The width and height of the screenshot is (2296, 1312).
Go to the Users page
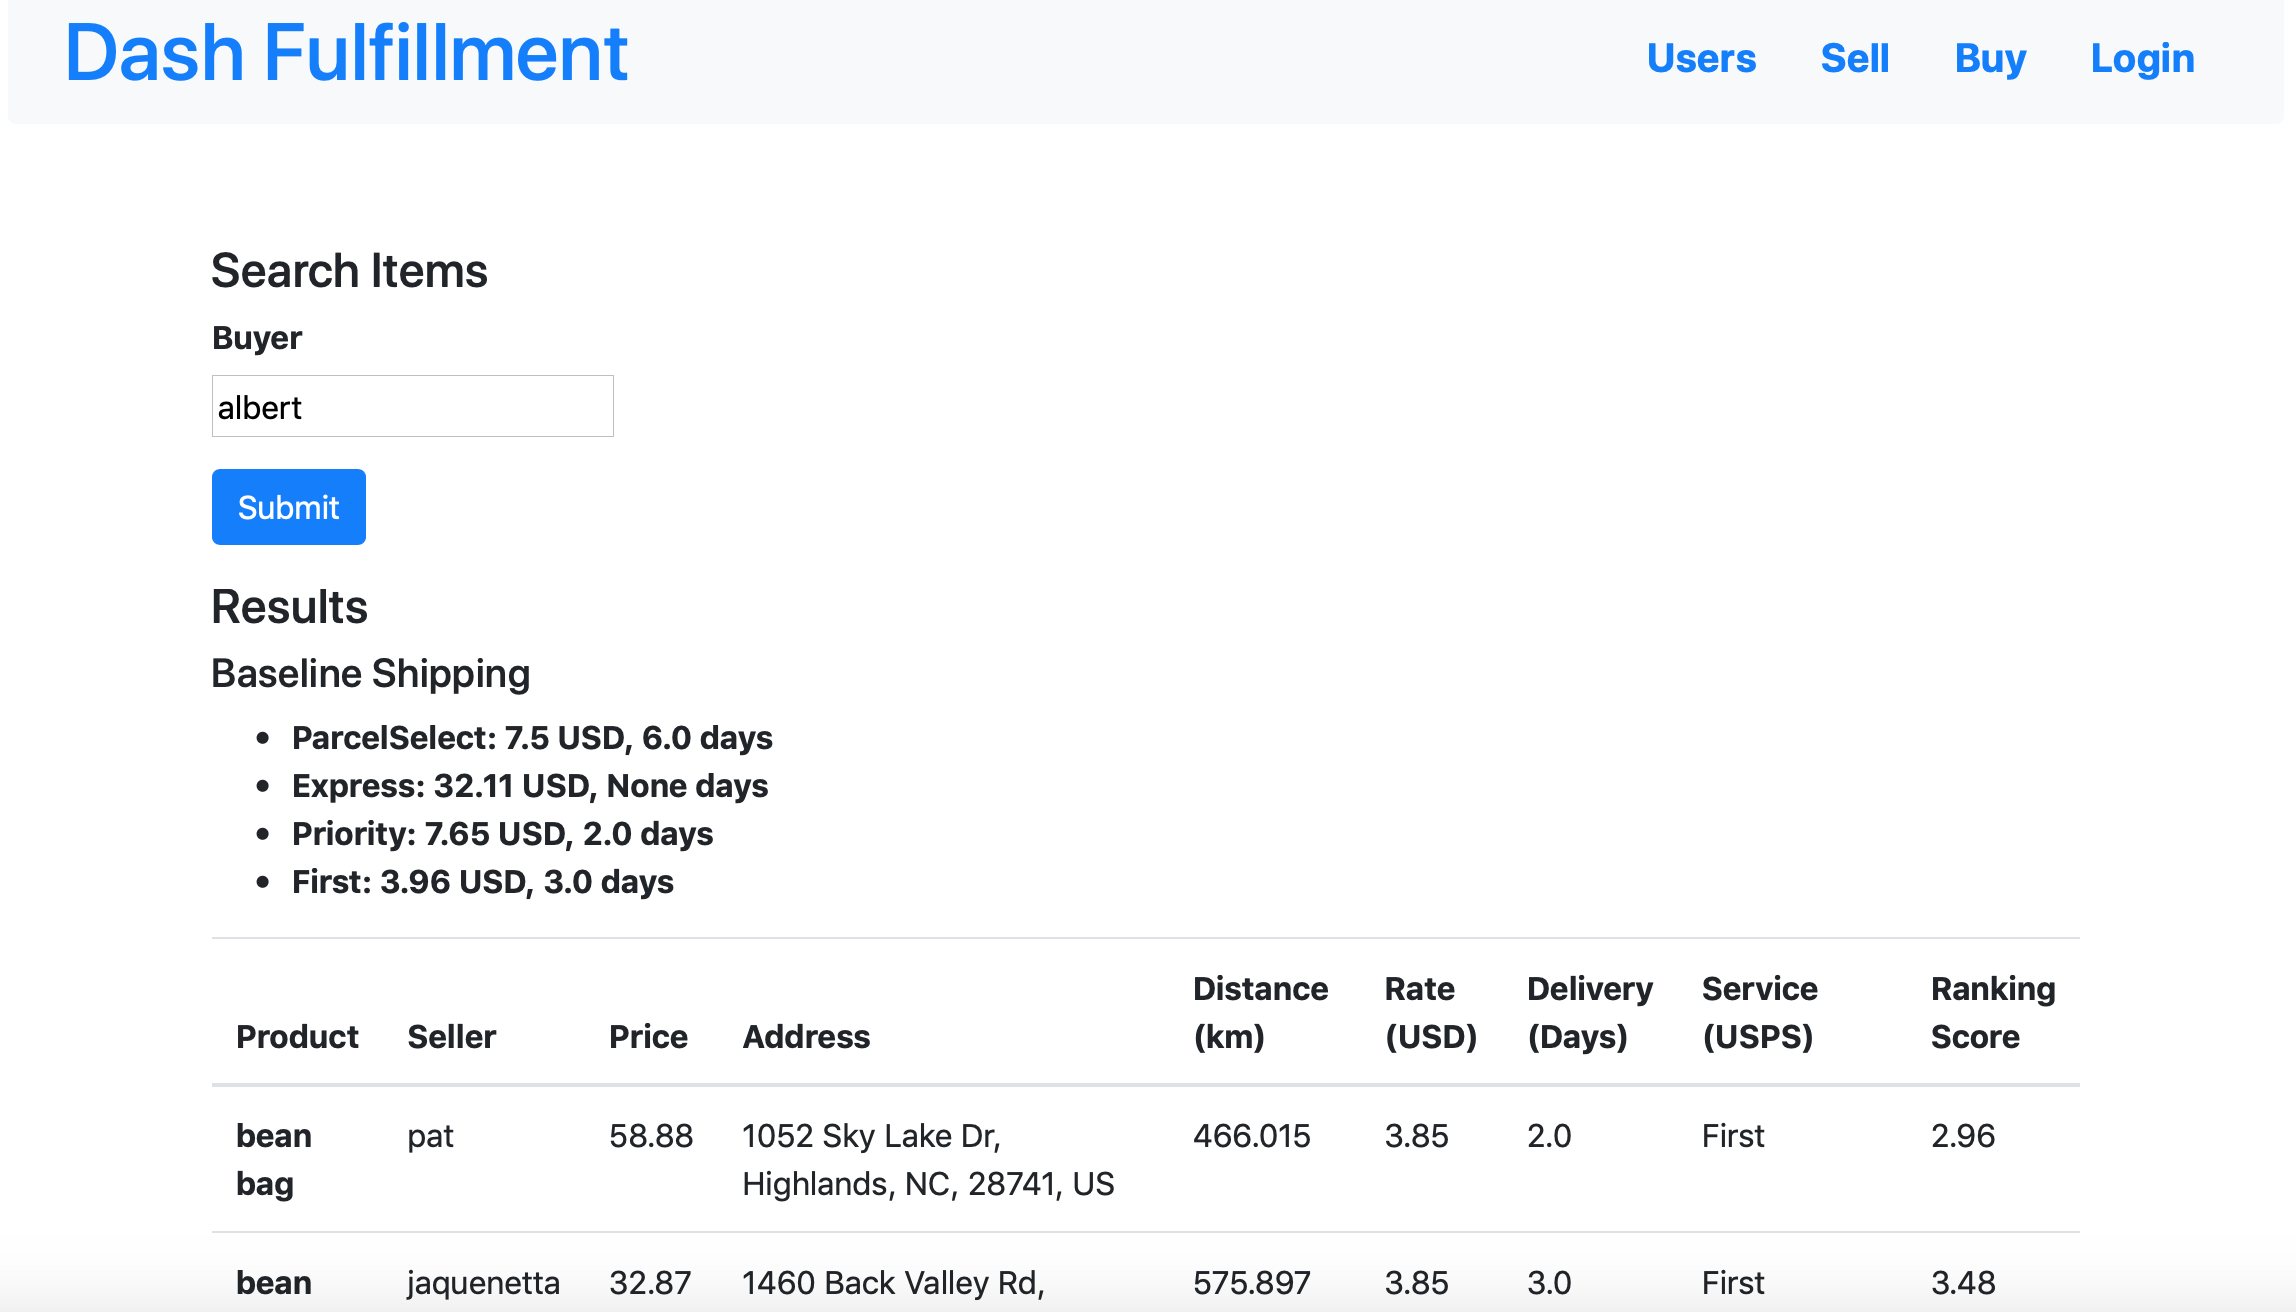pos(1701,59)
